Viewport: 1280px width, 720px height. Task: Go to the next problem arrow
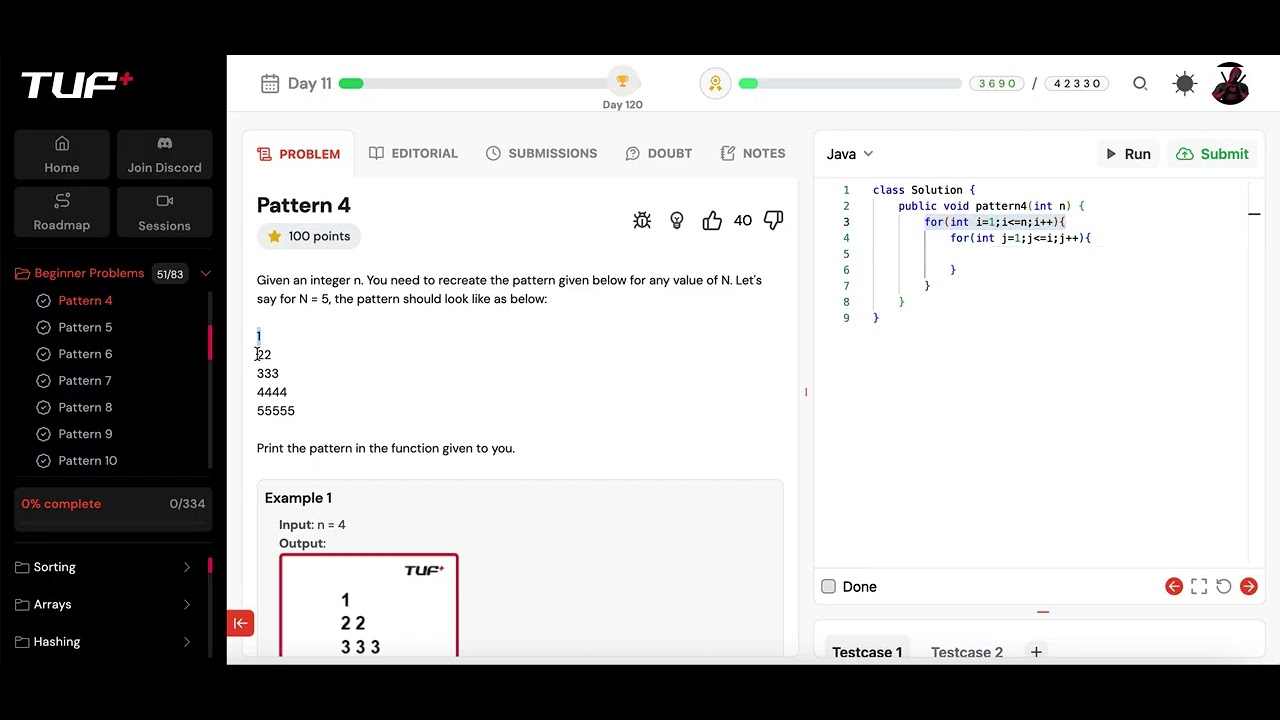pos(1249,587)
